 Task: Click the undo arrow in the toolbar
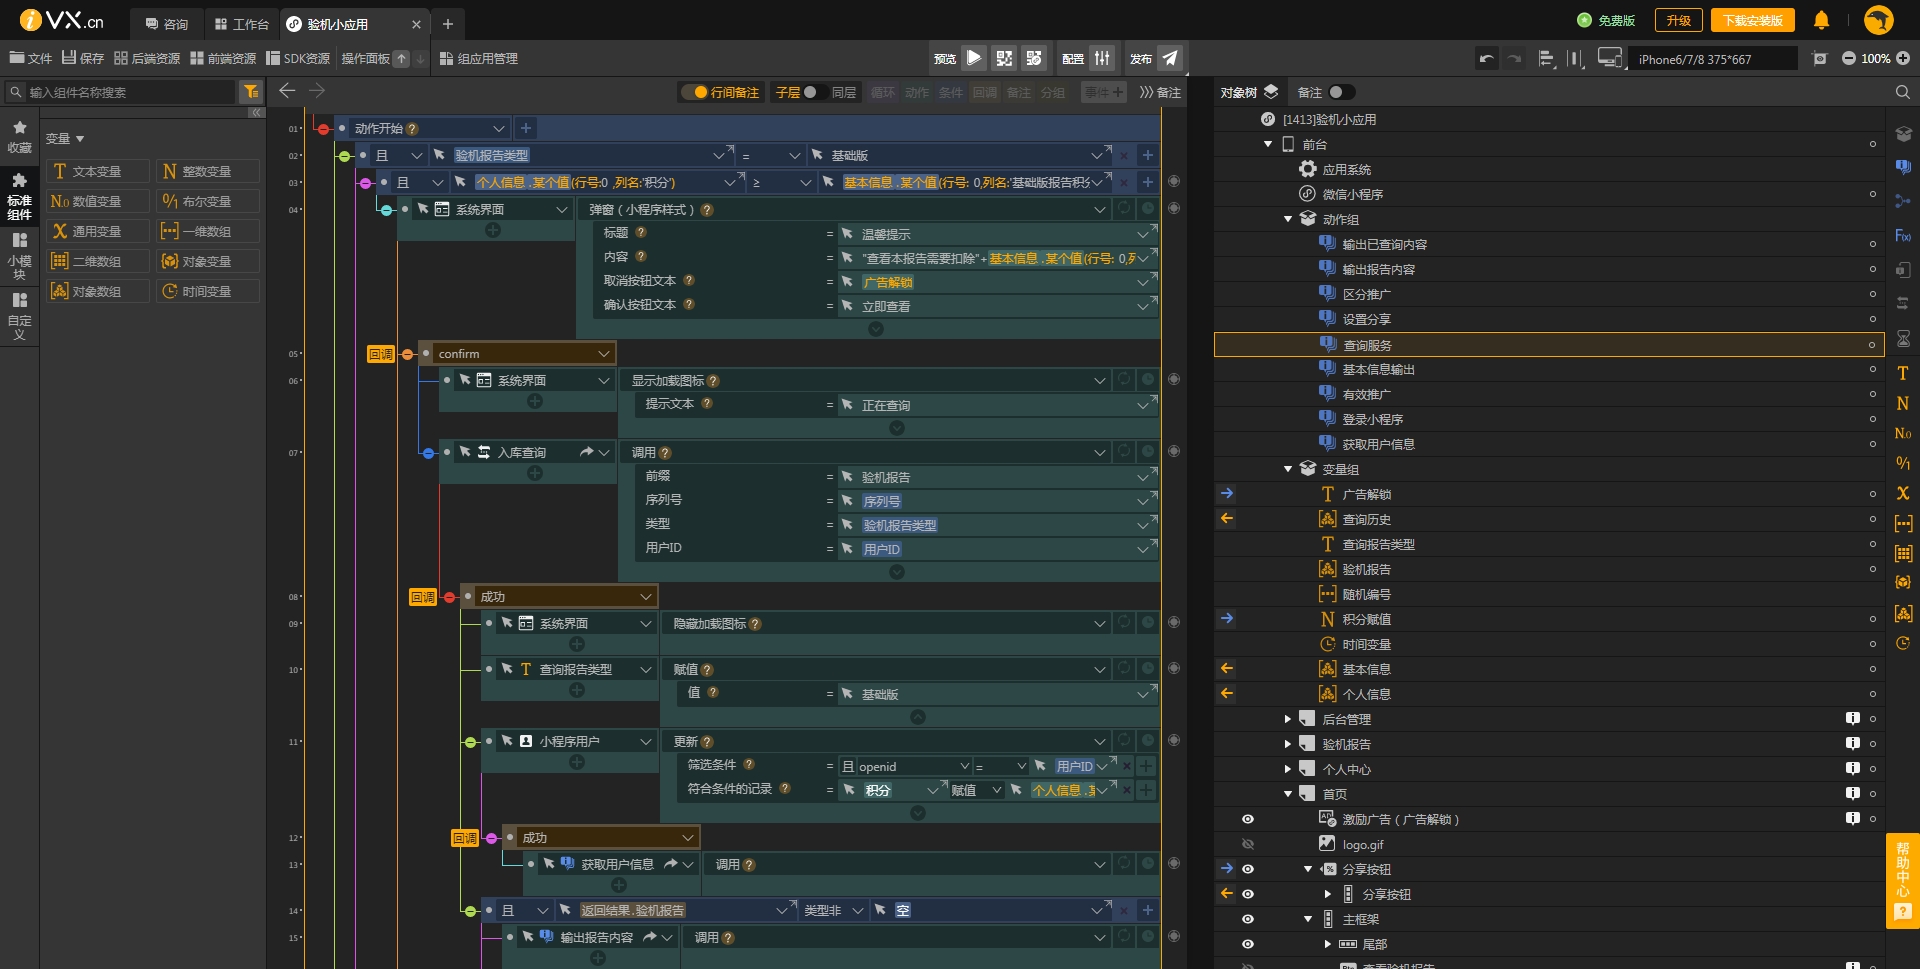[1487, 59]
